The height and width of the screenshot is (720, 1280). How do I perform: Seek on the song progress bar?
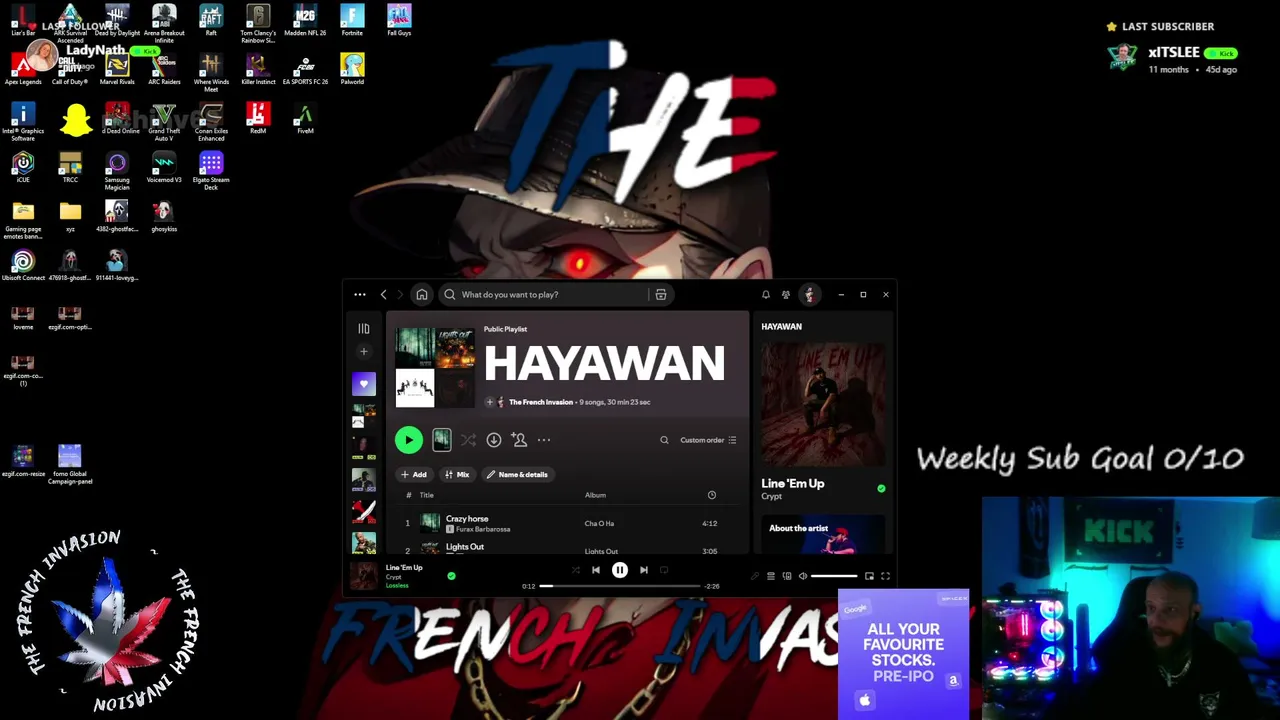620,586
